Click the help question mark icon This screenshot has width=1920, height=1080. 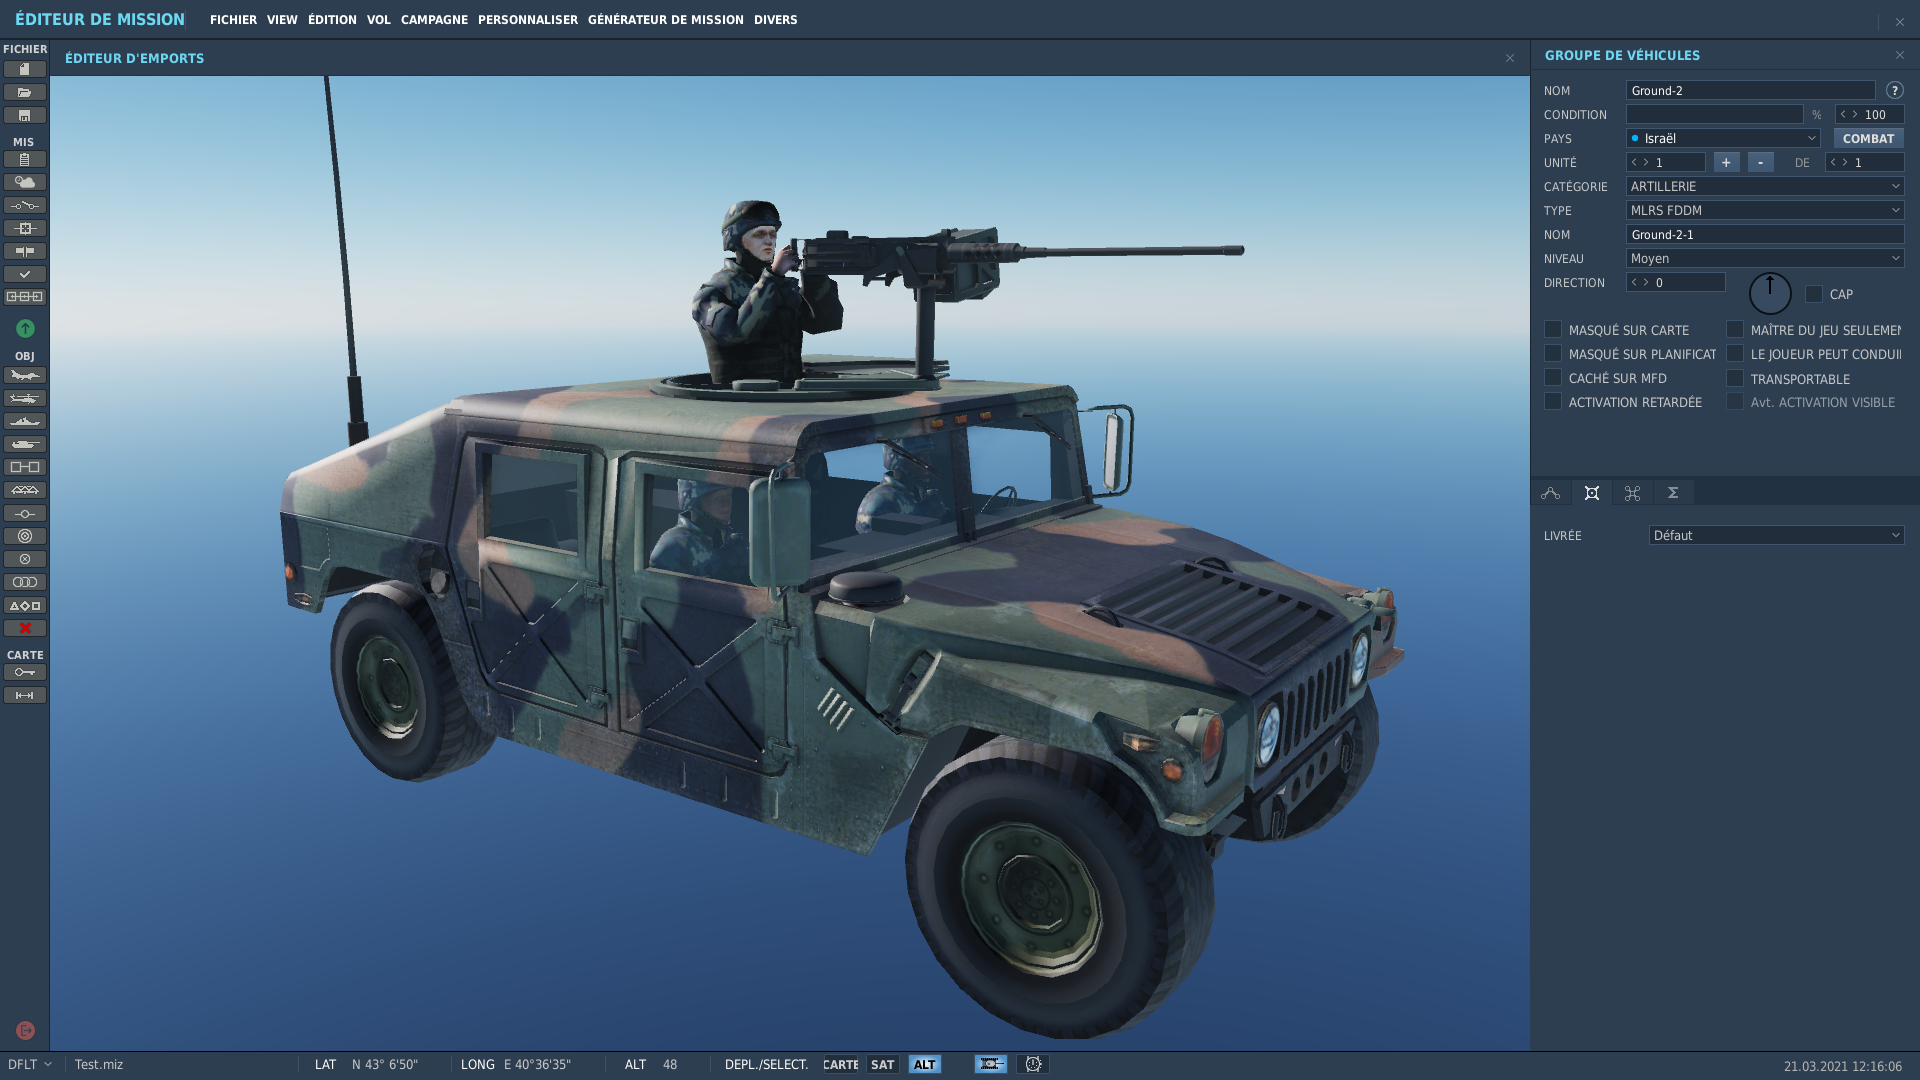click(x=1894, y=90)
